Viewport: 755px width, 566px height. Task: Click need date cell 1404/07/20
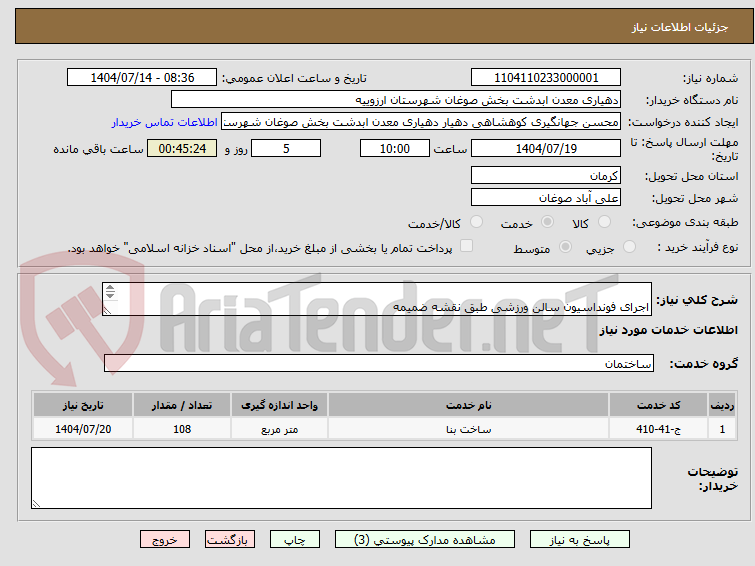83,429
